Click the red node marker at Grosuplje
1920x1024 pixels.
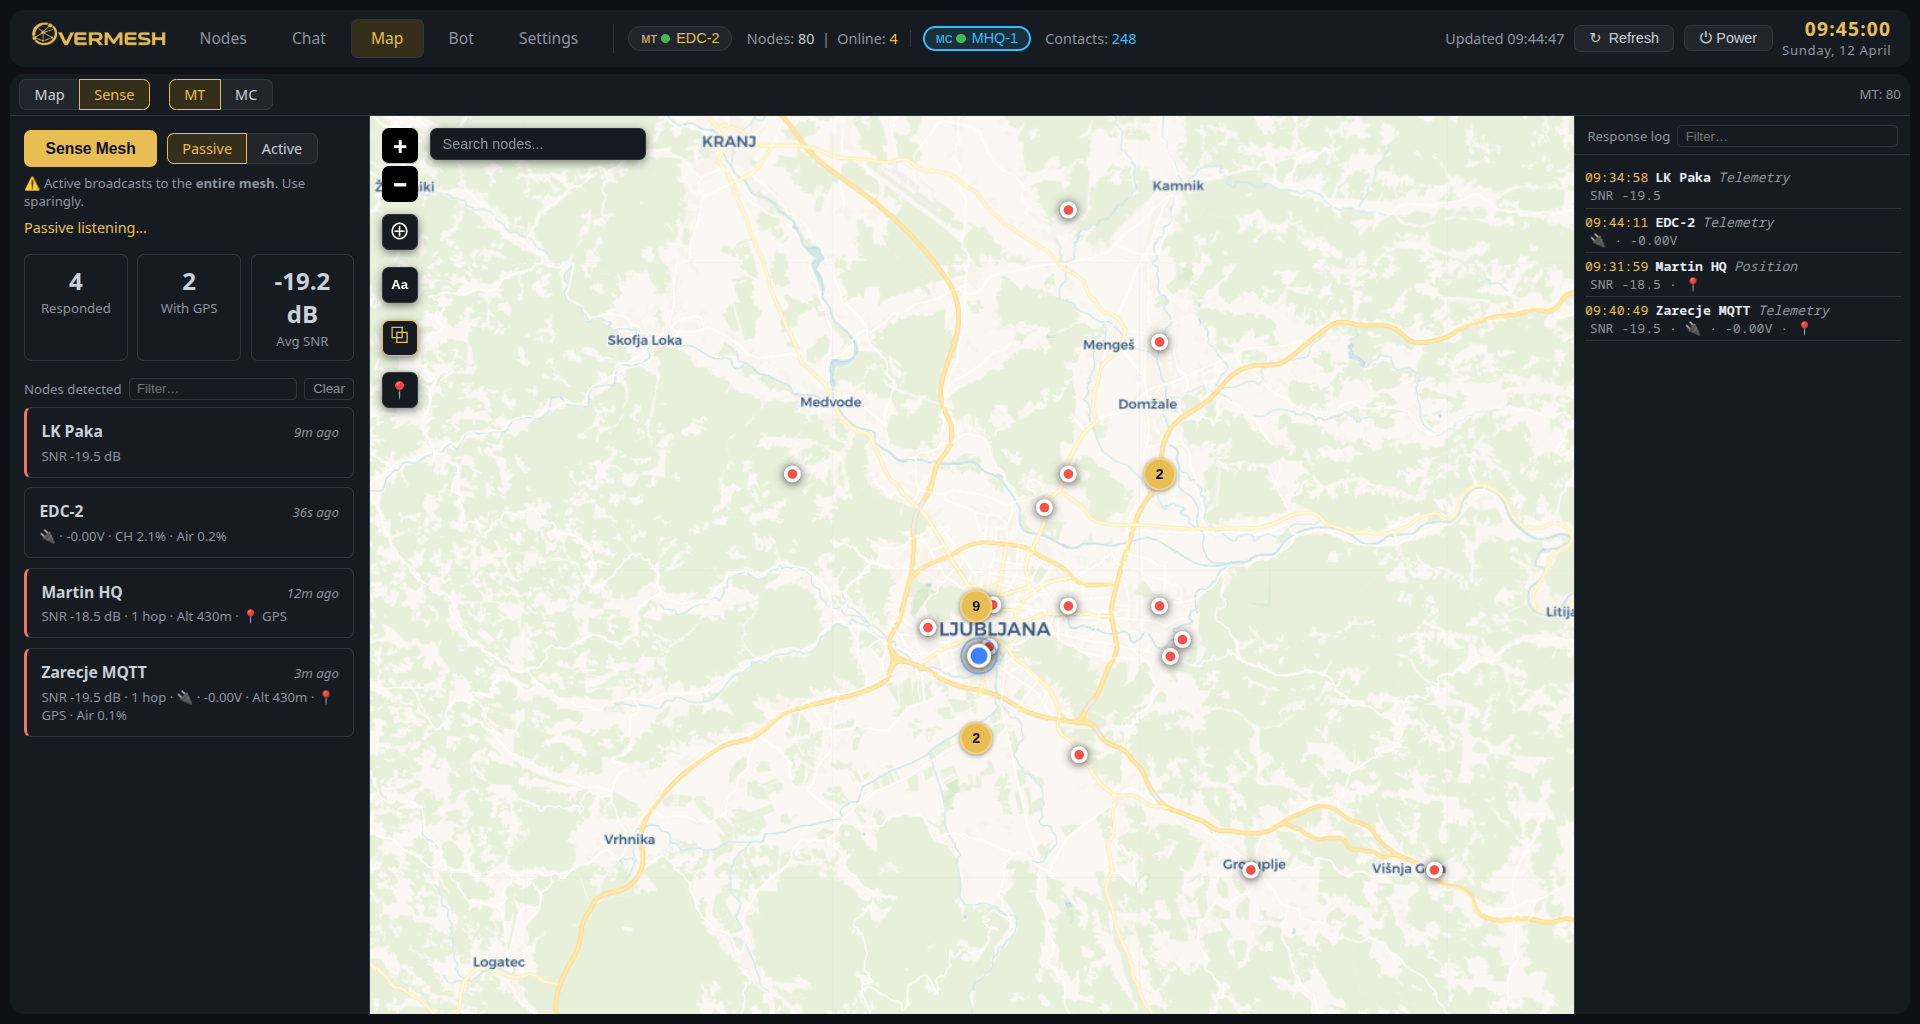[x=1250, y=870]
